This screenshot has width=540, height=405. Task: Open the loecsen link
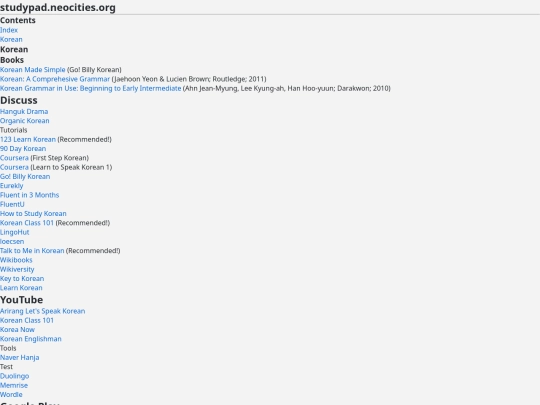tap(12, 242)
